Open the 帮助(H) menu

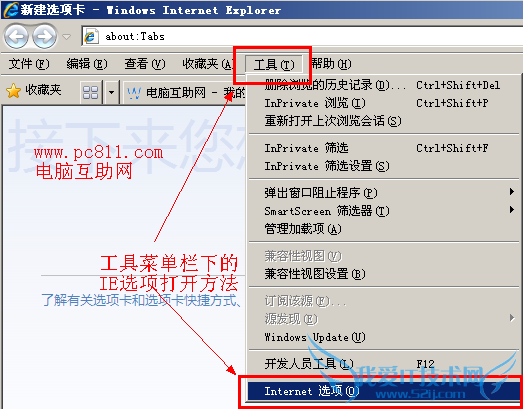click(331, 63)
